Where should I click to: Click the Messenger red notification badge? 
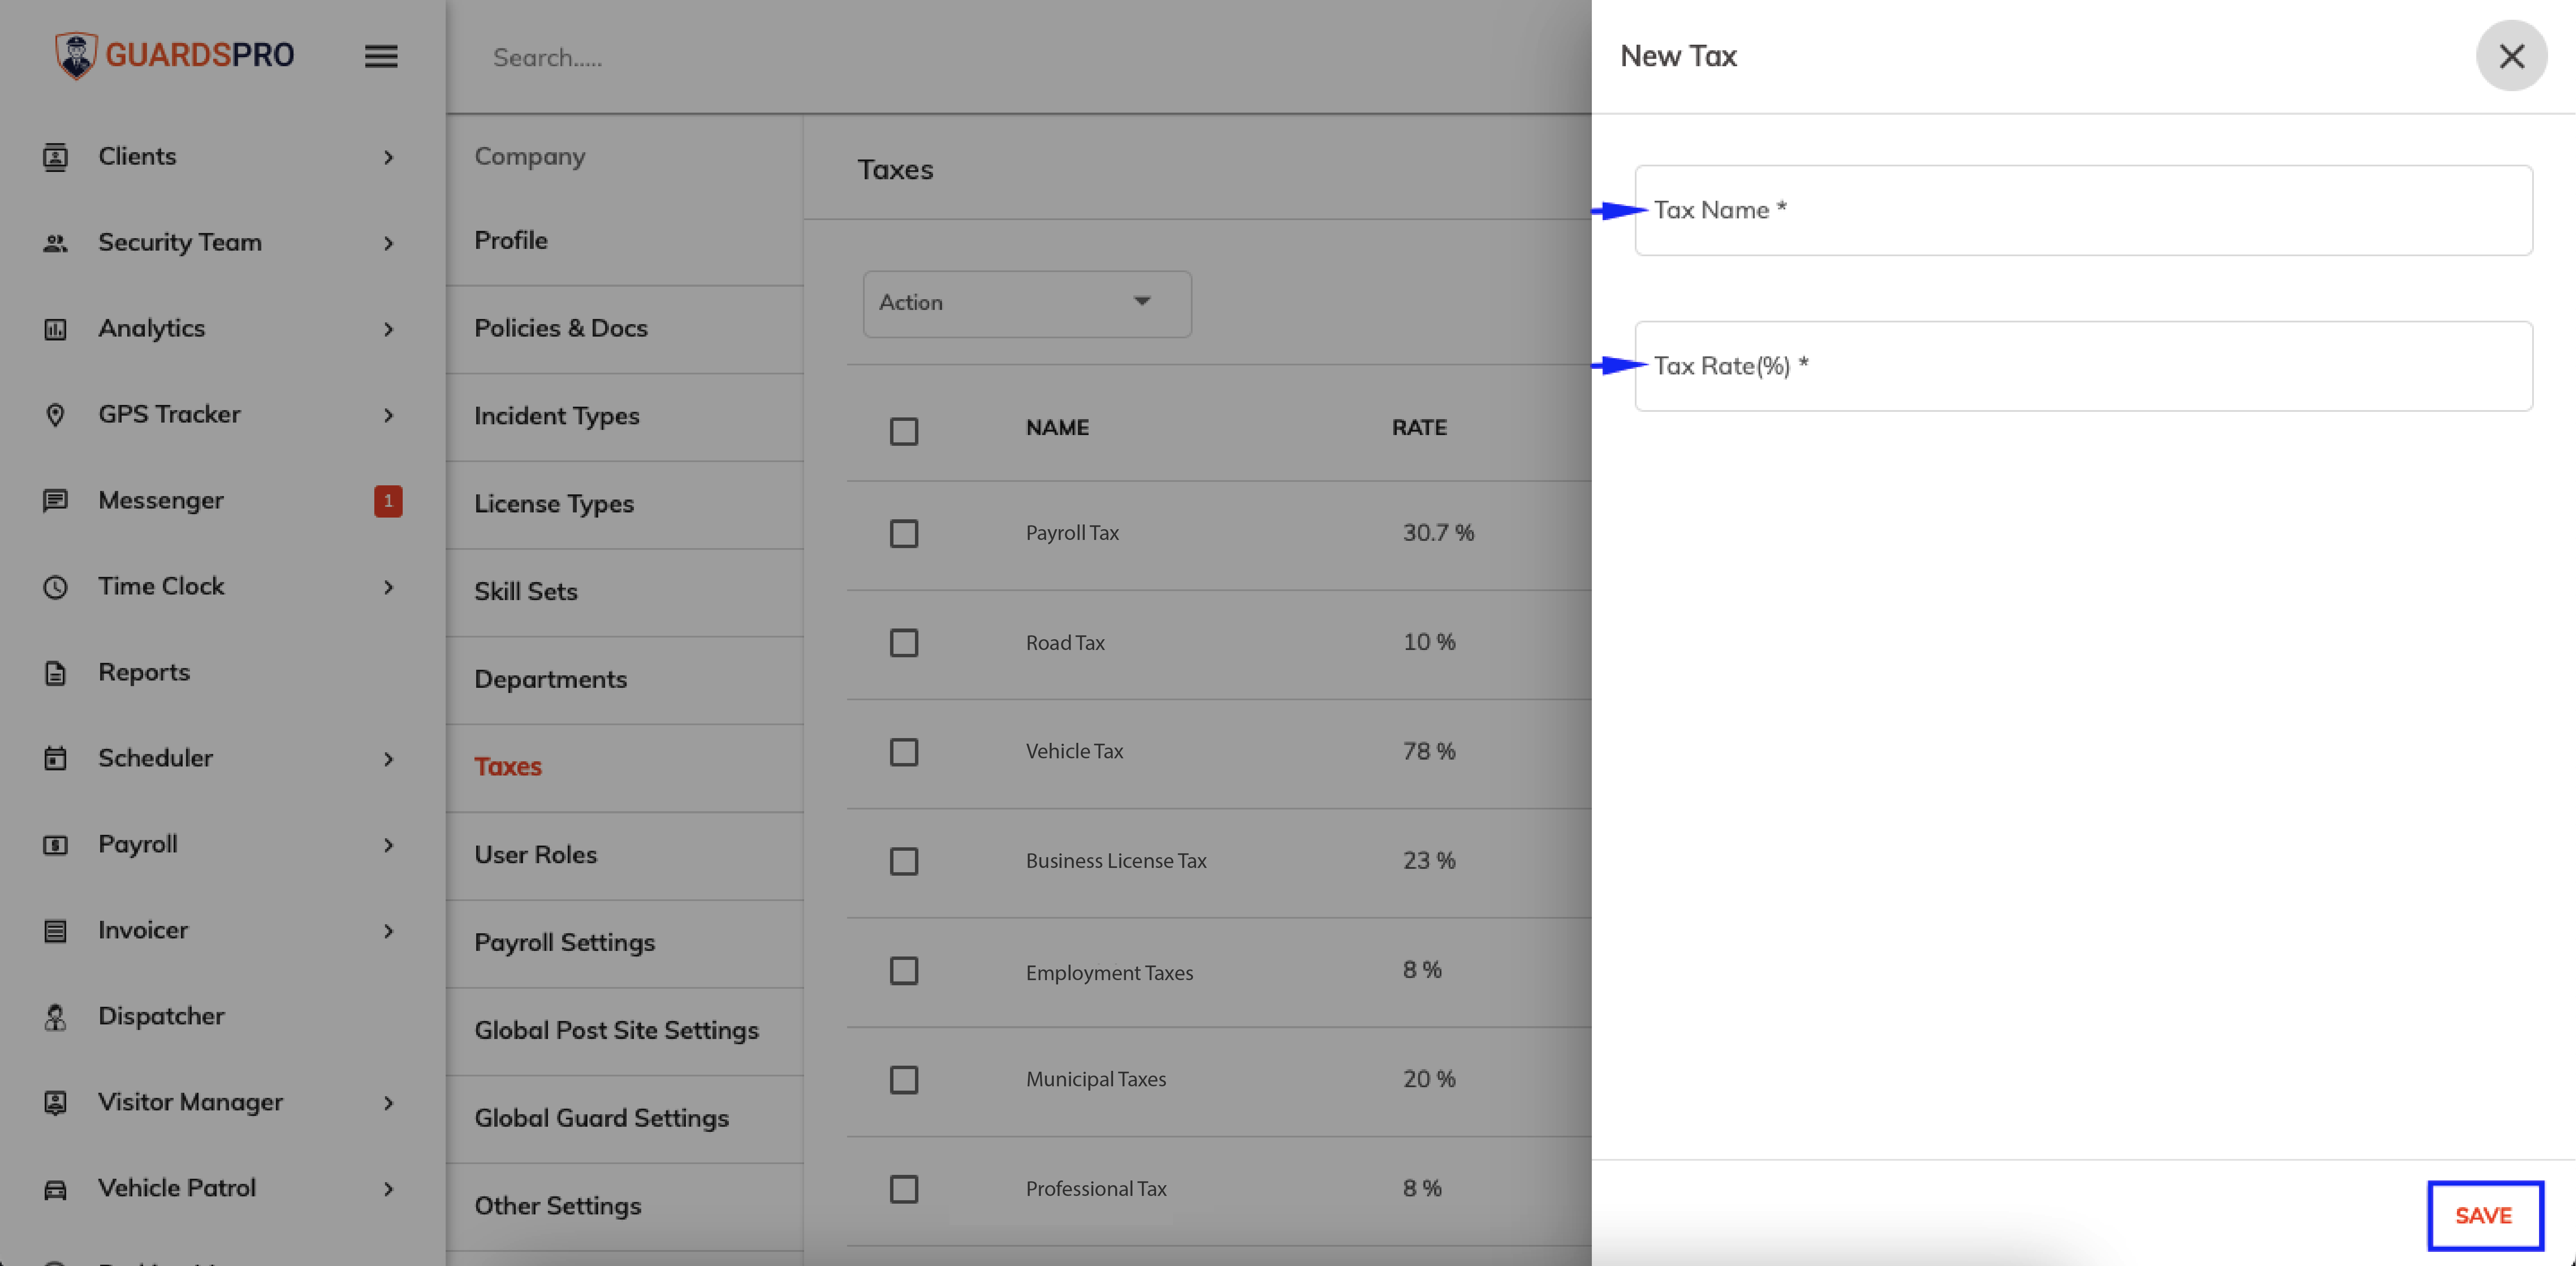click(388, 501)
